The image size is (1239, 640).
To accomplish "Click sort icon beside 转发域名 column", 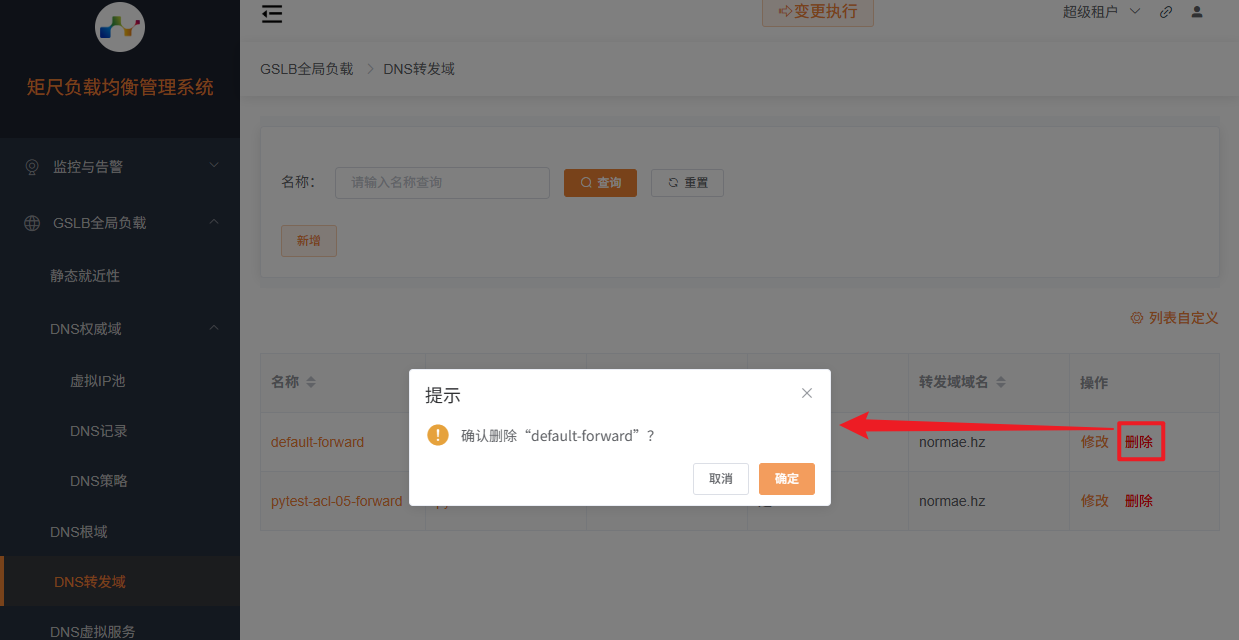I will click(x=1001, y=383).
